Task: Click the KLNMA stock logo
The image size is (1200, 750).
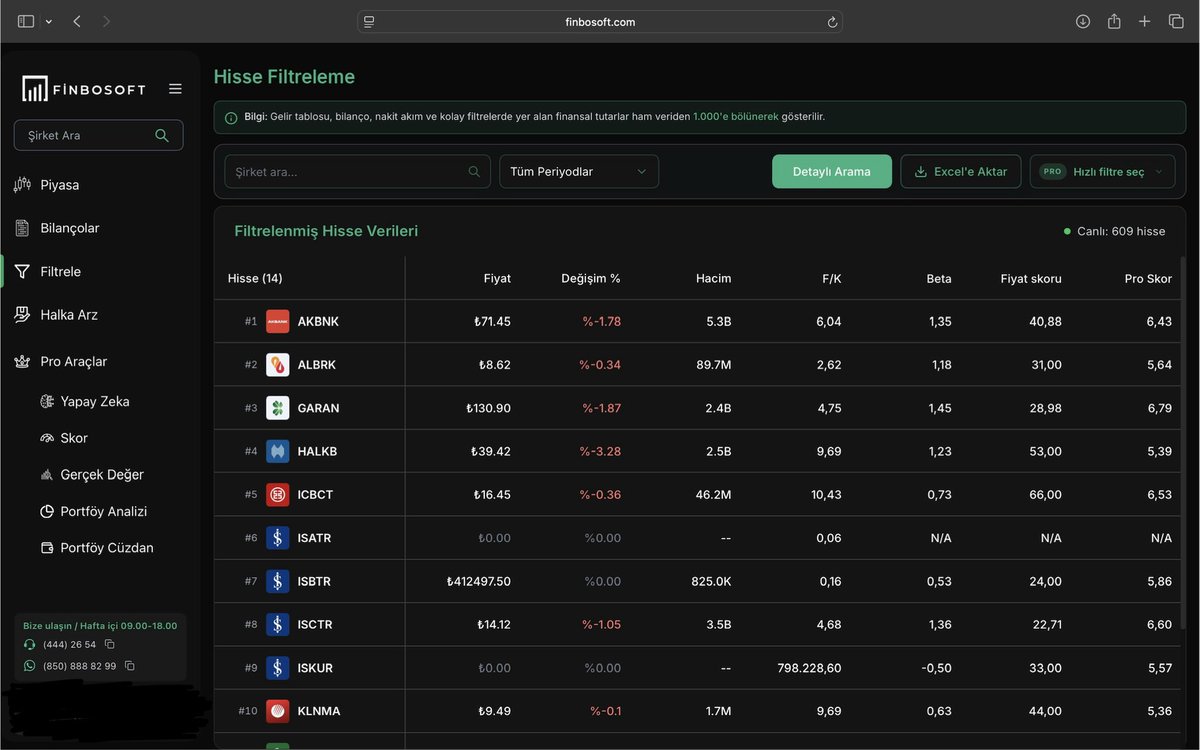Action: (278, 711)
